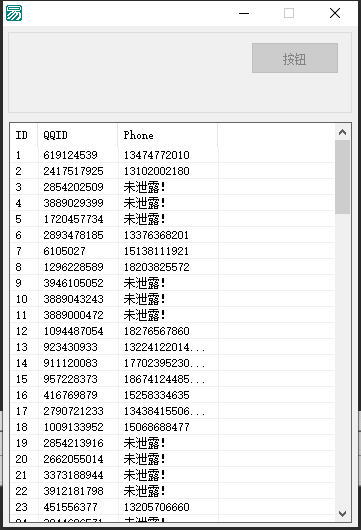Select QQID cell 3373188944

73,475
